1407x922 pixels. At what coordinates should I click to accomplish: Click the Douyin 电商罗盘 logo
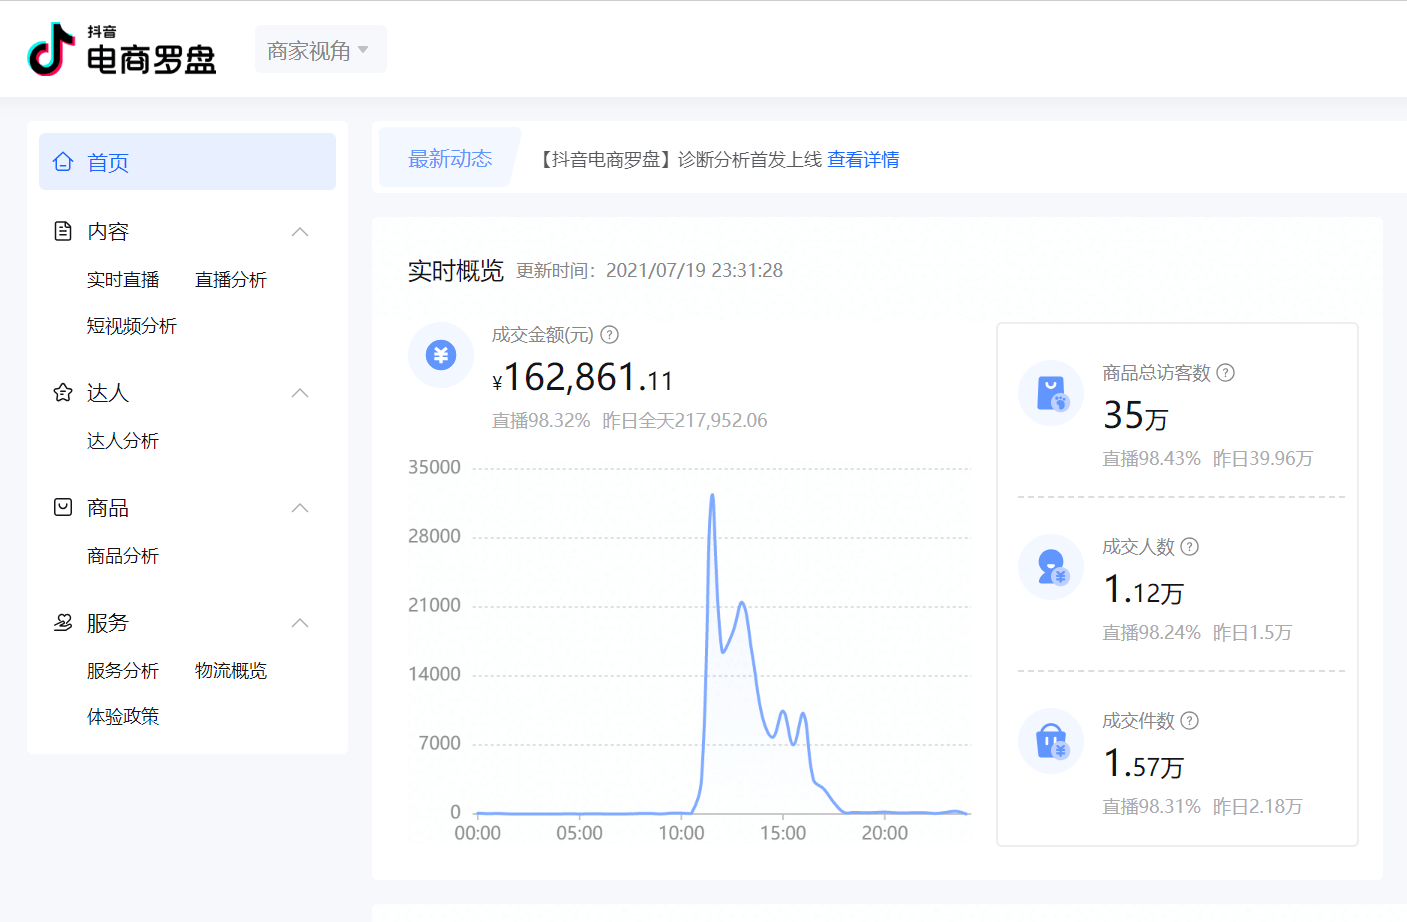point(122,50)
